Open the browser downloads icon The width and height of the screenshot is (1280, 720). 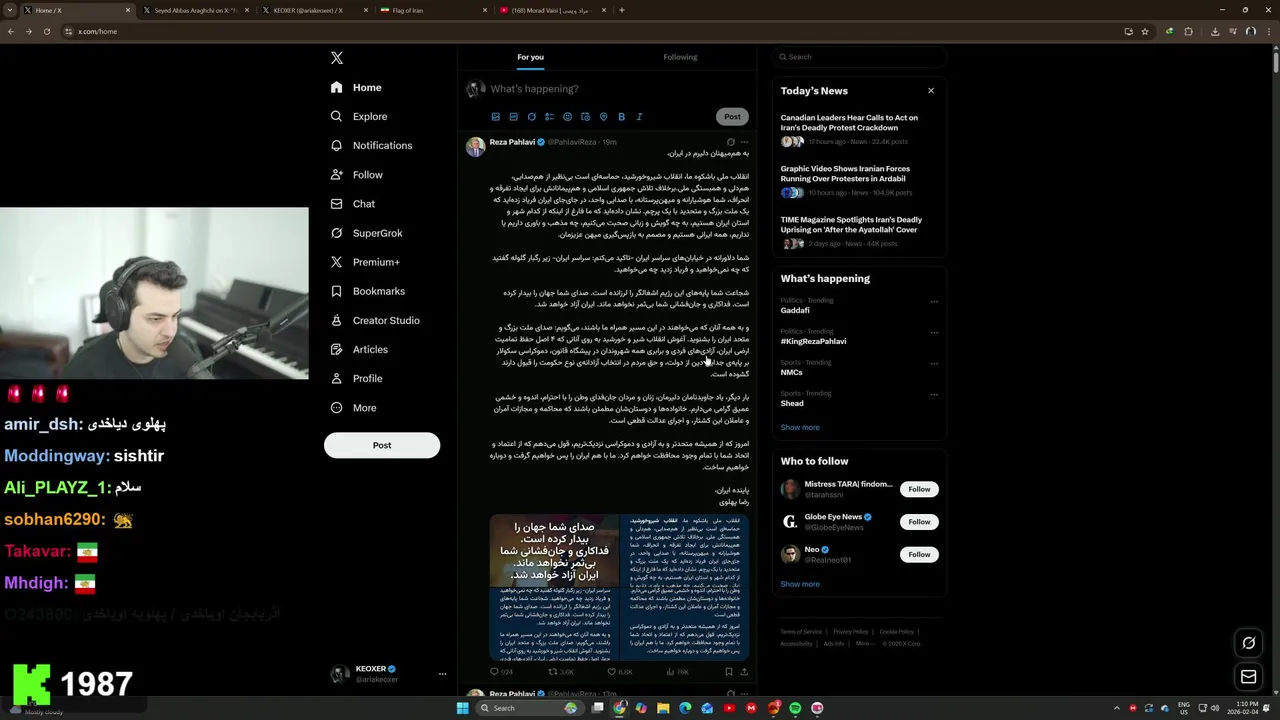pos(1215,31)
